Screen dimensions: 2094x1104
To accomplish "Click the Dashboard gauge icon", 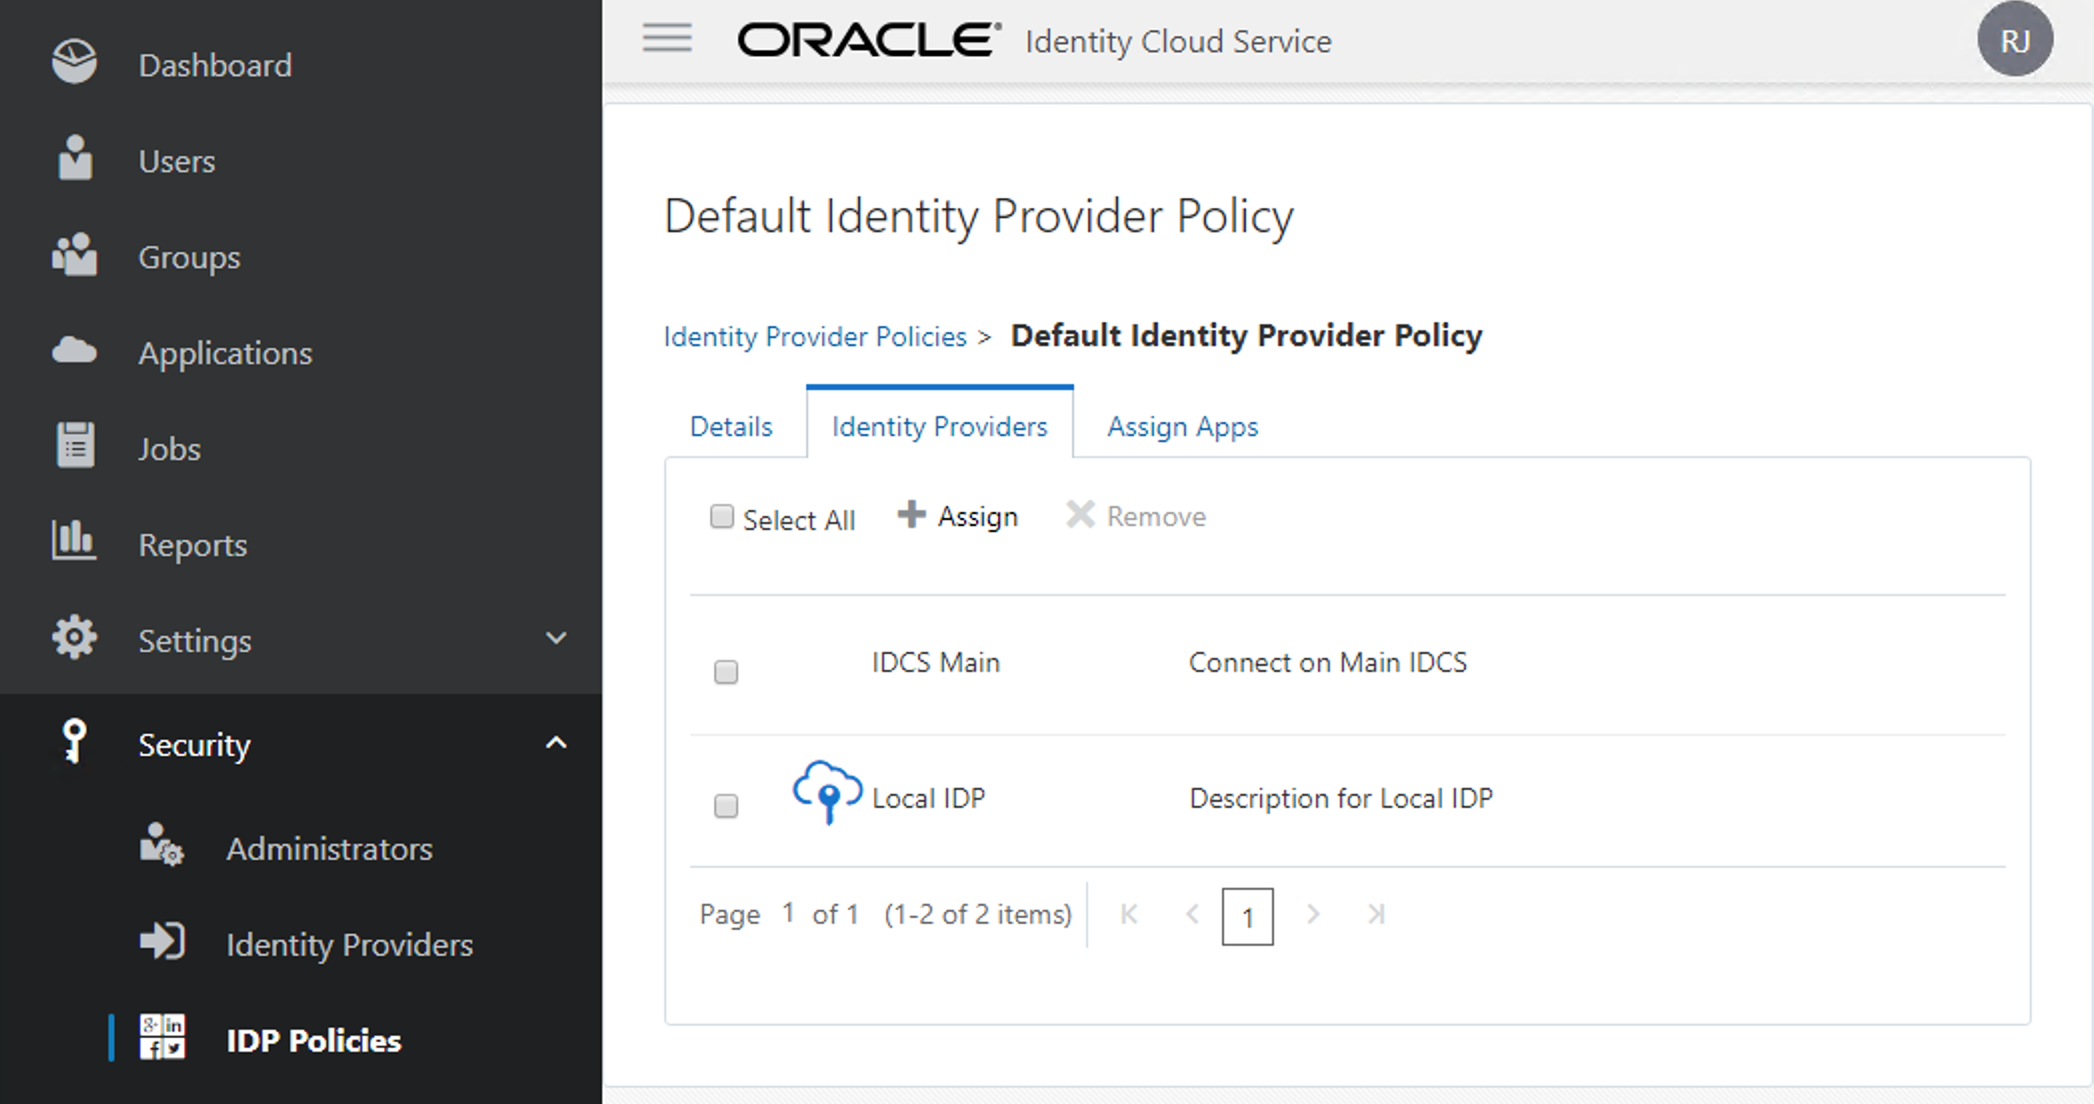I will (74, 62).
